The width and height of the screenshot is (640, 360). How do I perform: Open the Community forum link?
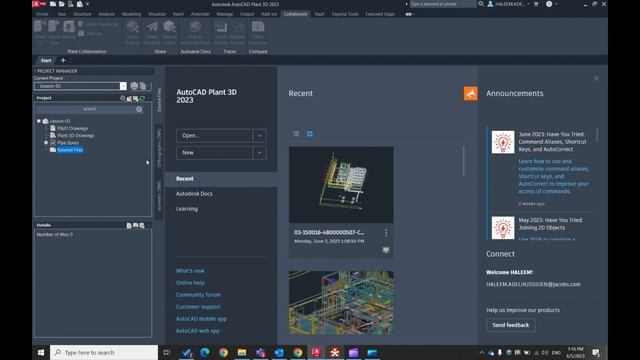pos(198,295)
